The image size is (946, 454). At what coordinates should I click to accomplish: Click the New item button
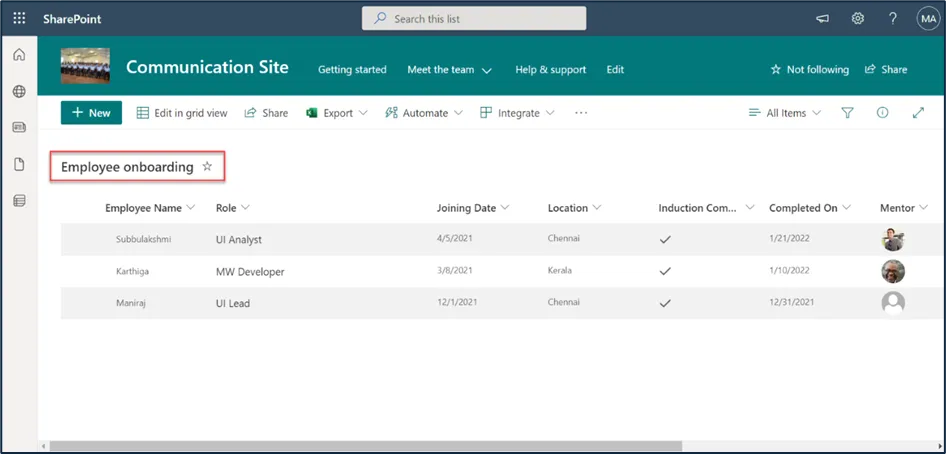(91, 113)
